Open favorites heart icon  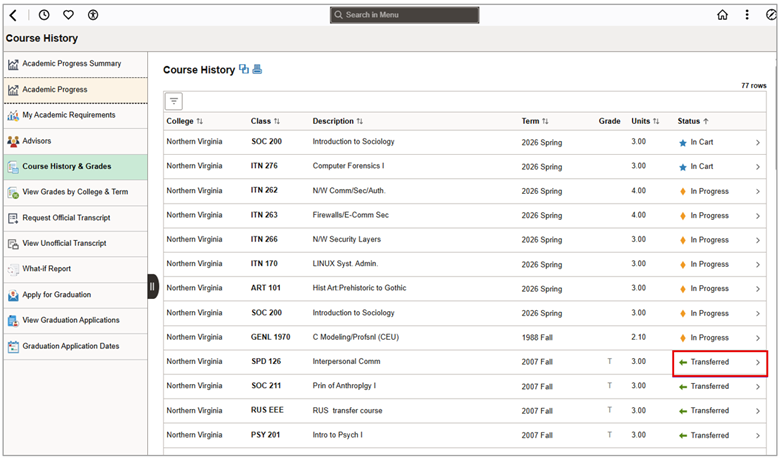tap(68, 15)
